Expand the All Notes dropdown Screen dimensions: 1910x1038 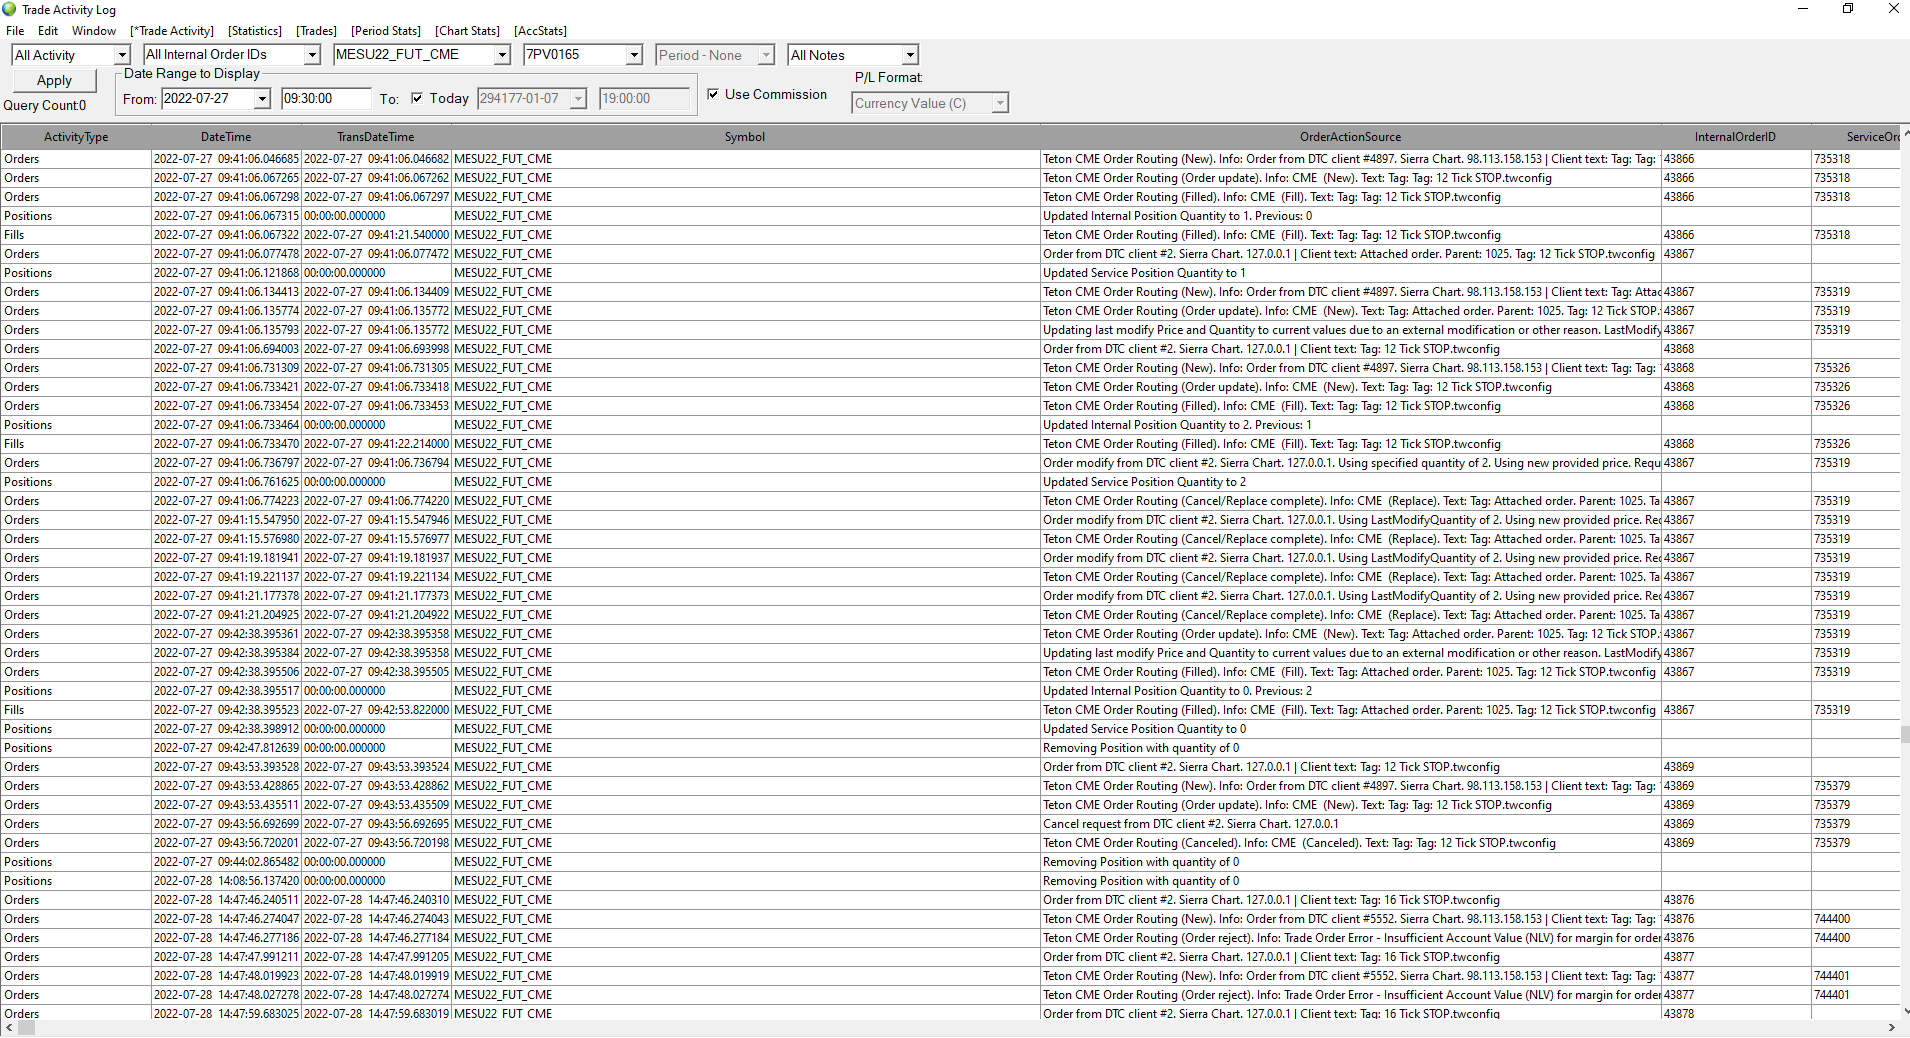click(x=910, y=55)
